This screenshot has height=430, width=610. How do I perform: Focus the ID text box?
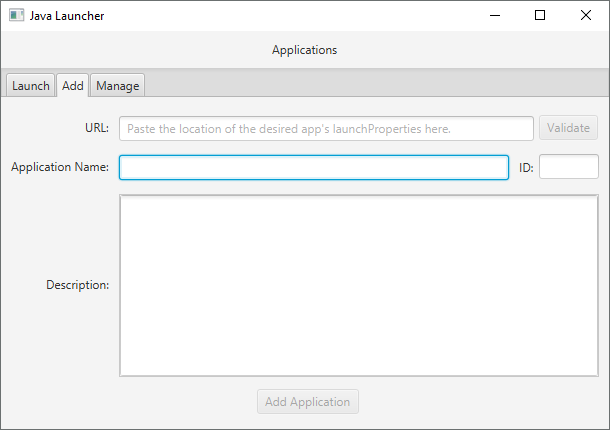[x=568, y=167]
